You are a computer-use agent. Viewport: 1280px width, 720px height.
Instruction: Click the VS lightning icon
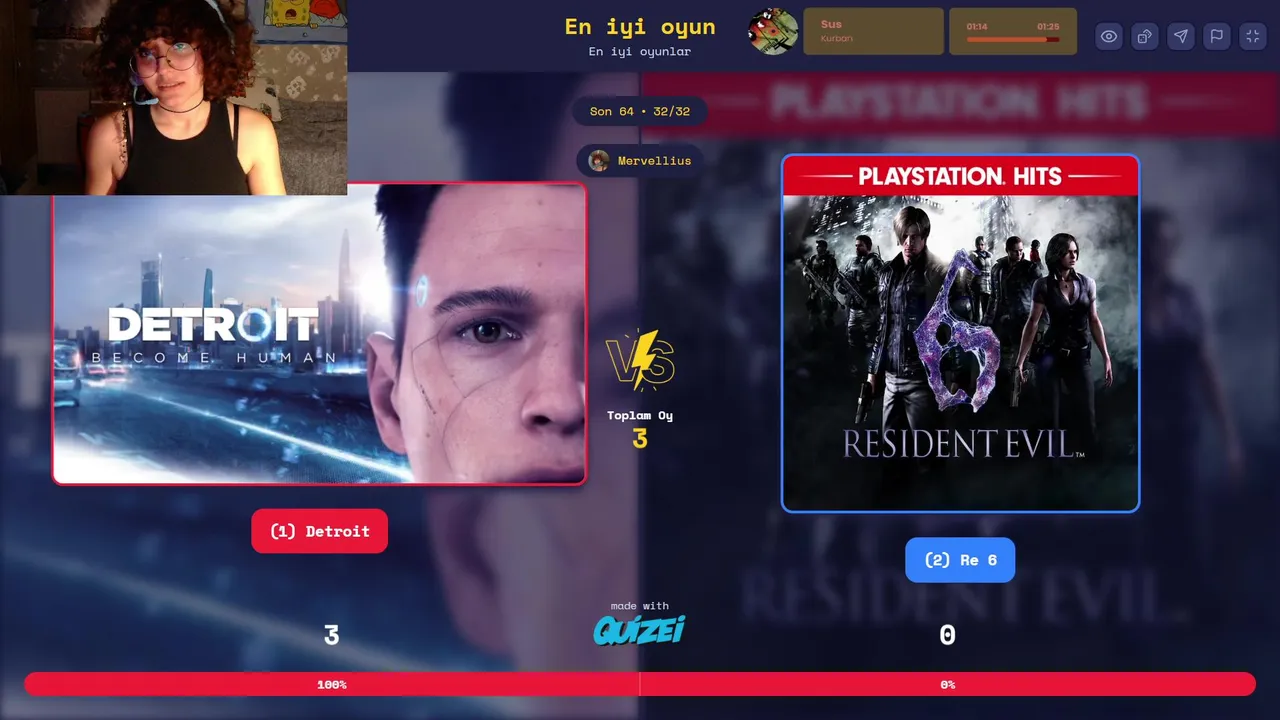pos(640,361)
